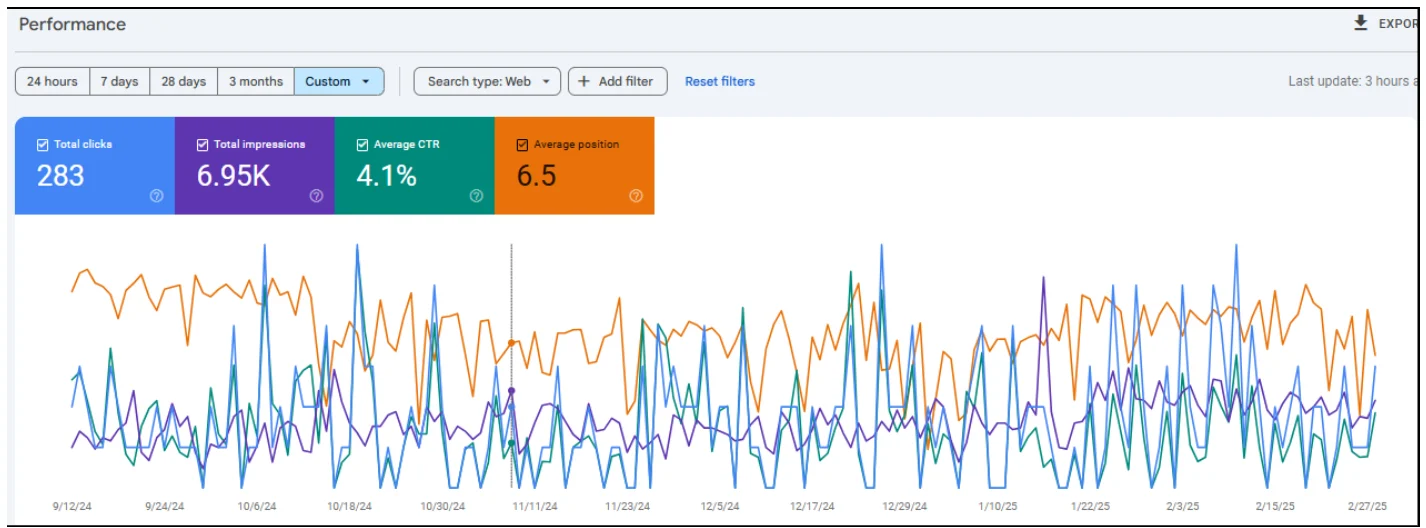Select the 24 hours date range
1426x528 pixels.
(52, 82)
